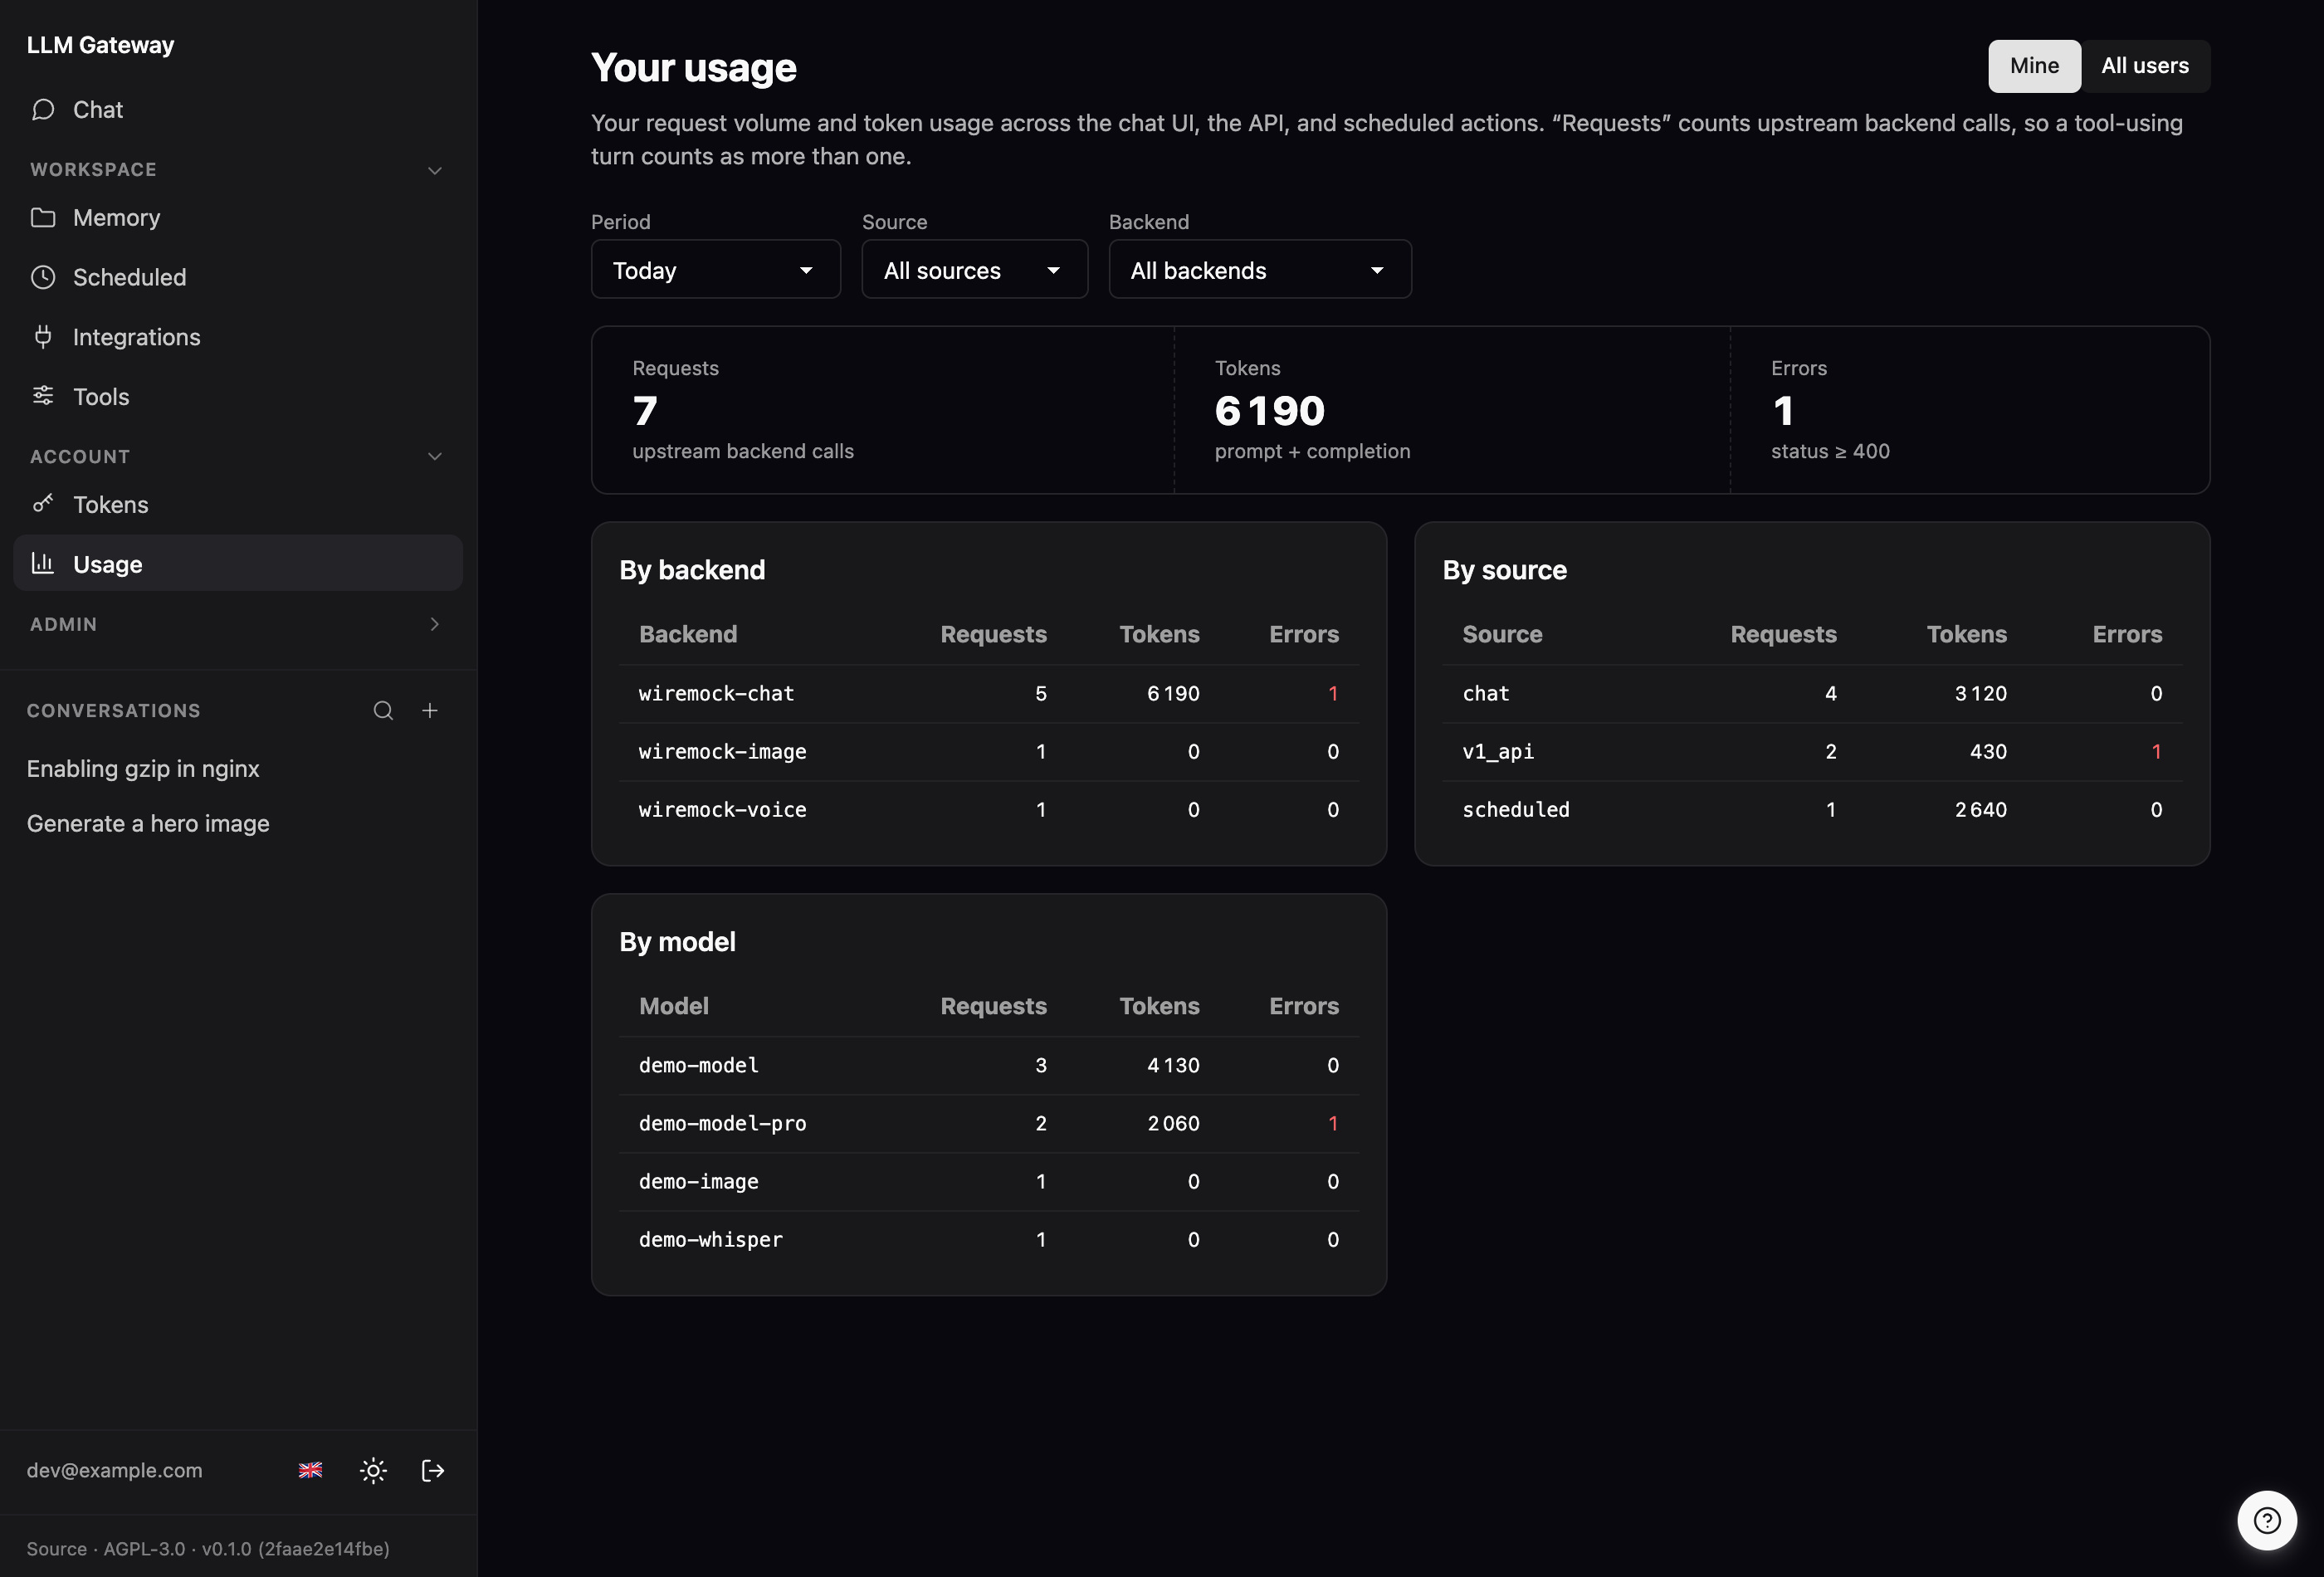Go to Scheduled actions page
Screen dimensions: 2324x1577
pyautogui.click(x=237, y=277)
